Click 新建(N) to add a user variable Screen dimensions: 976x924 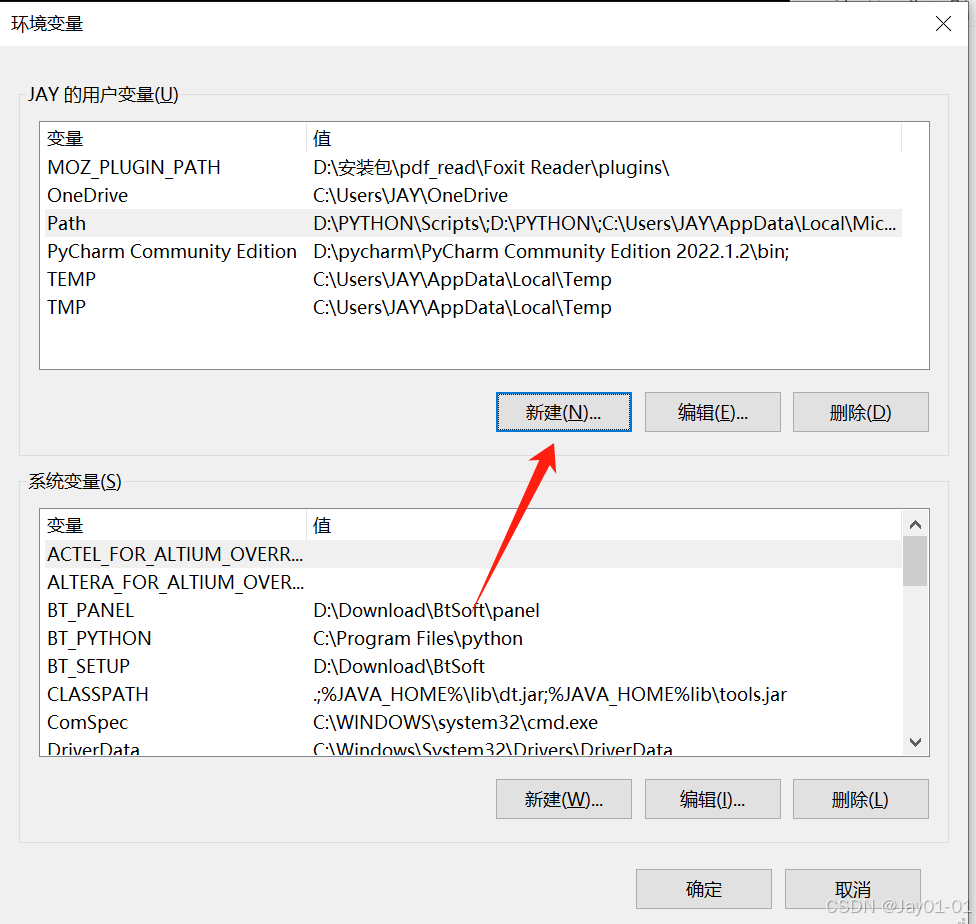click(x=563, y=411)
